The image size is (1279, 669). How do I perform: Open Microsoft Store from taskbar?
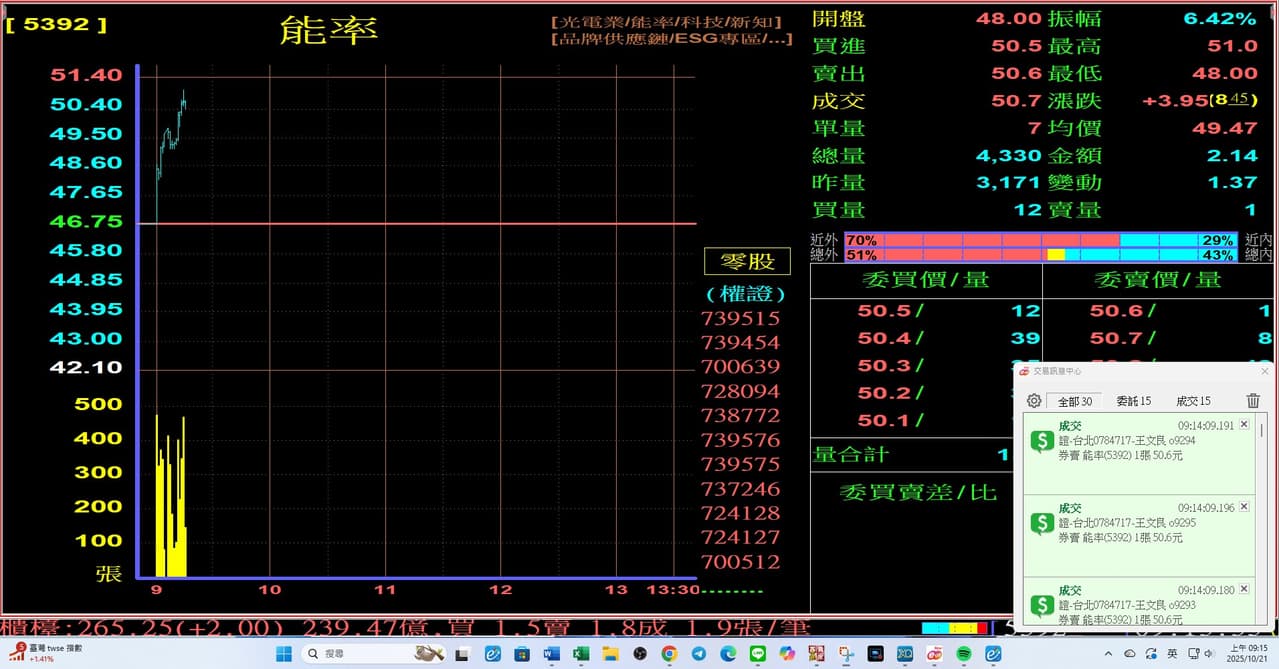click(521, 654)
